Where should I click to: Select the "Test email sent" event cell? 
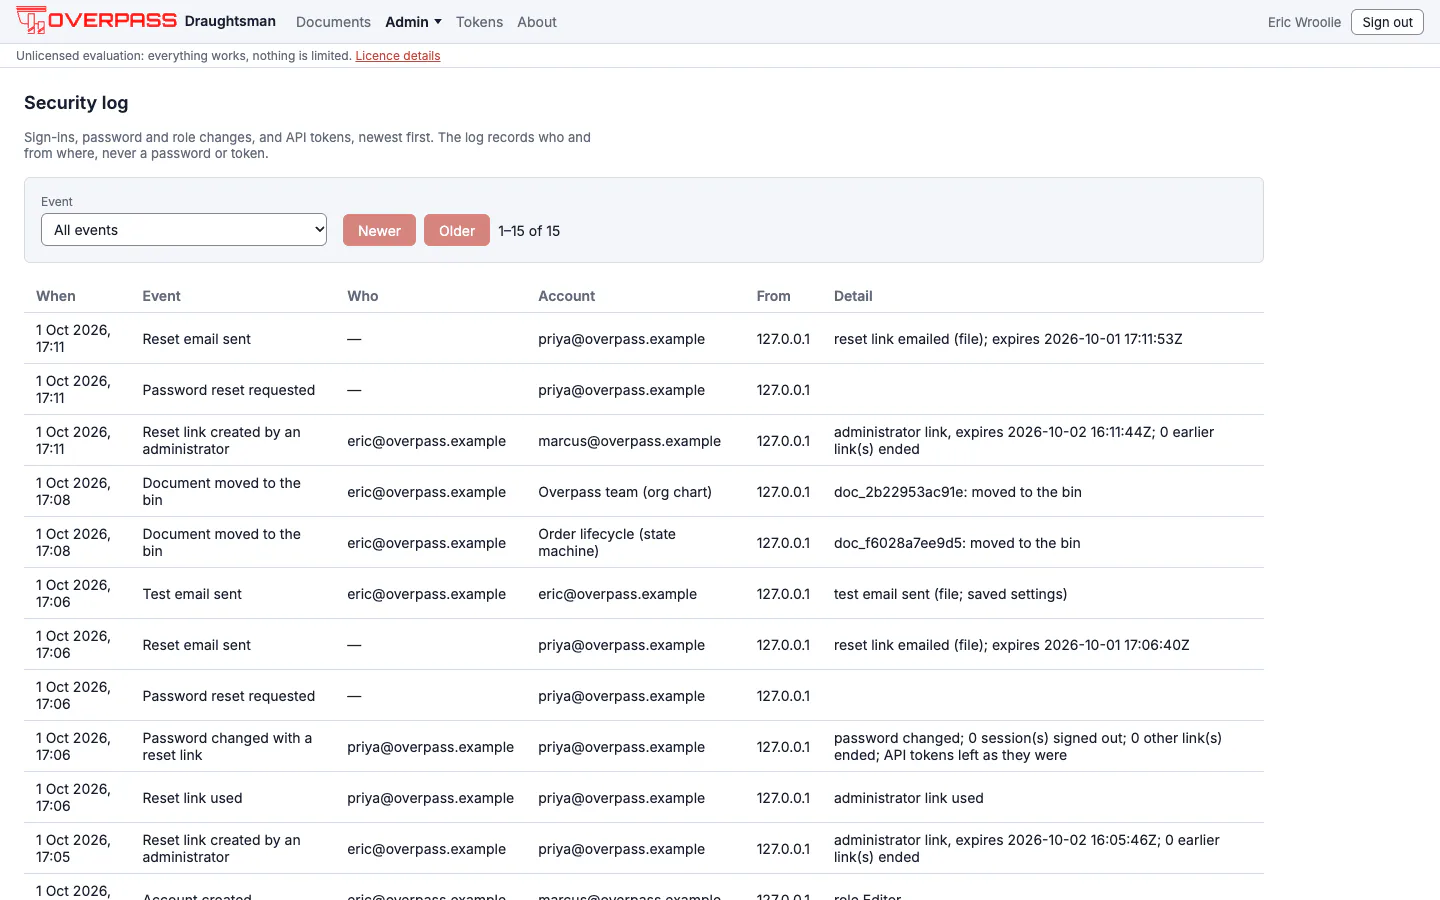(x=192, y=594)
